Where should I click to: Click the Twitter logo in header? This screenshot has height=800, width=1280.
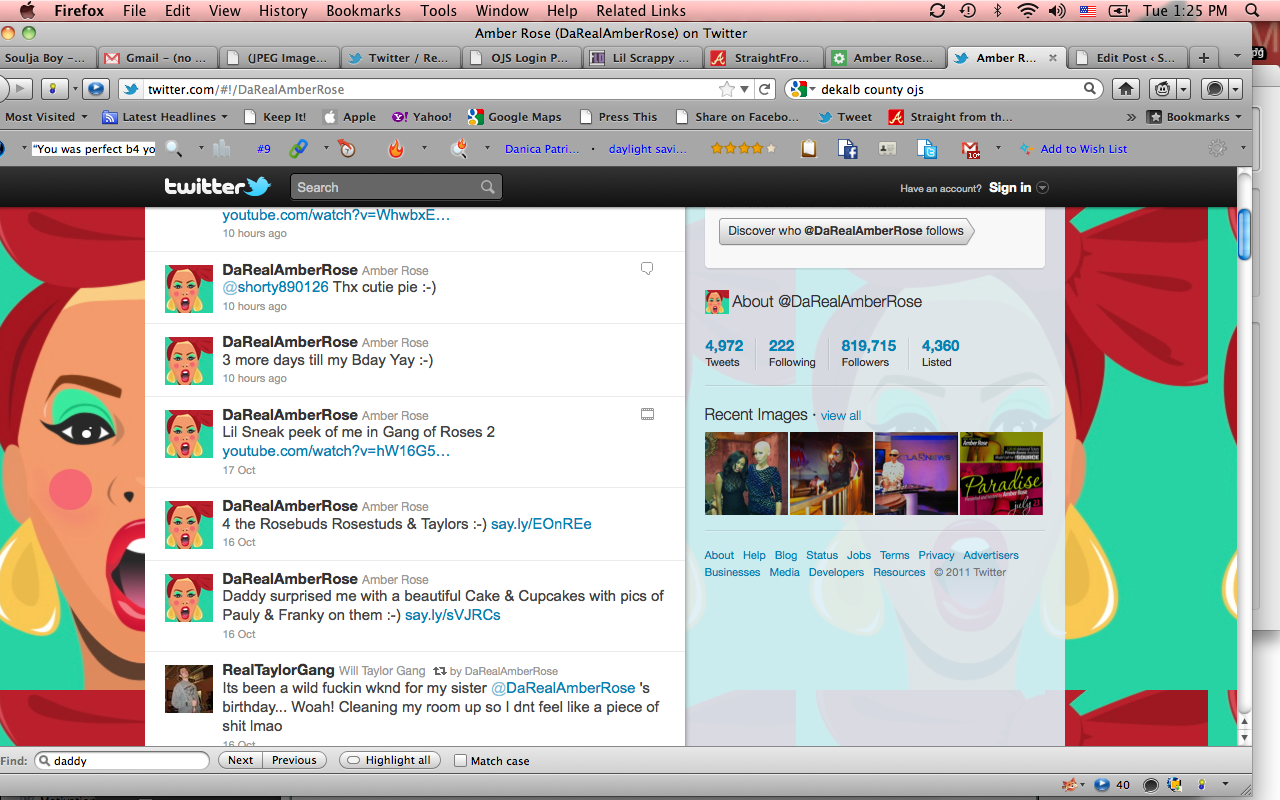217,187
